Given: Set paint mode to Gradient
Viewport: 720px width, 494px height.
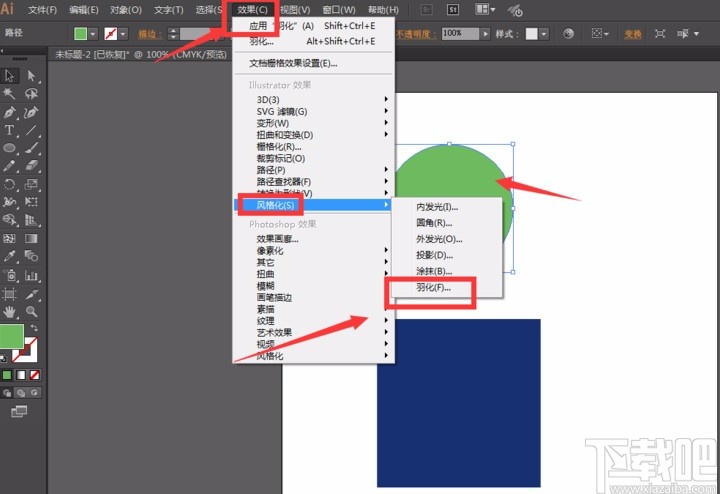Looking at the screenshot, I should pos(21,375).
